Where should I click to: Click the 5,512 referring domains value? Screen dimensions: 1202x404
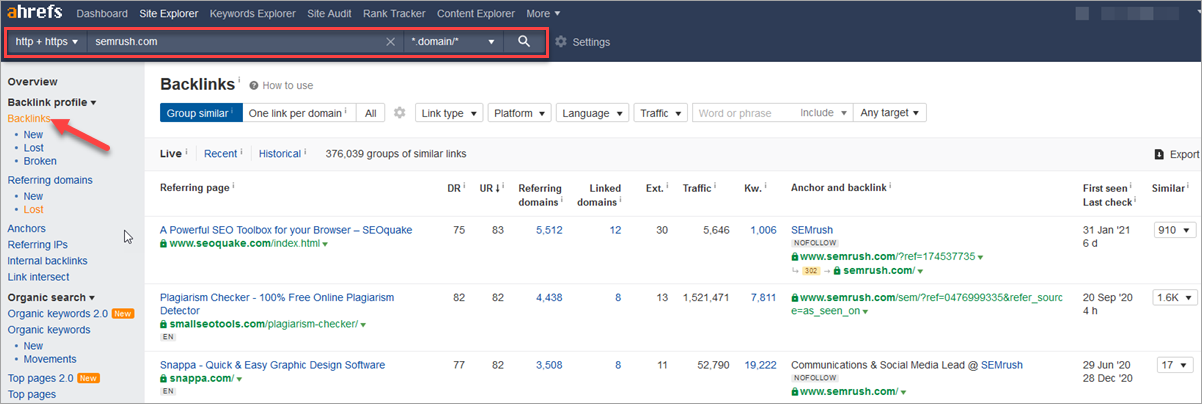point(549,230)
